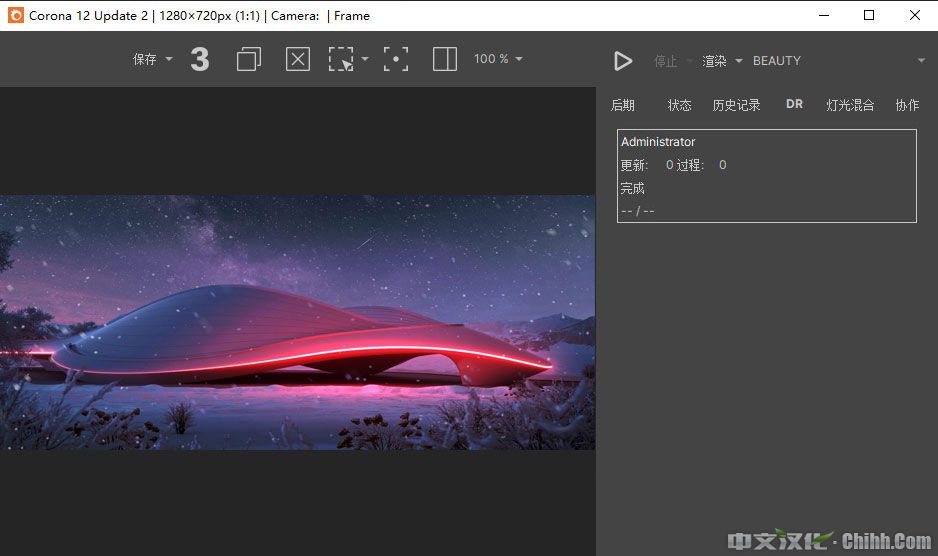Switch to the 后期 tab
Viewport: 938px width, 556px height.
coord(622,105)
